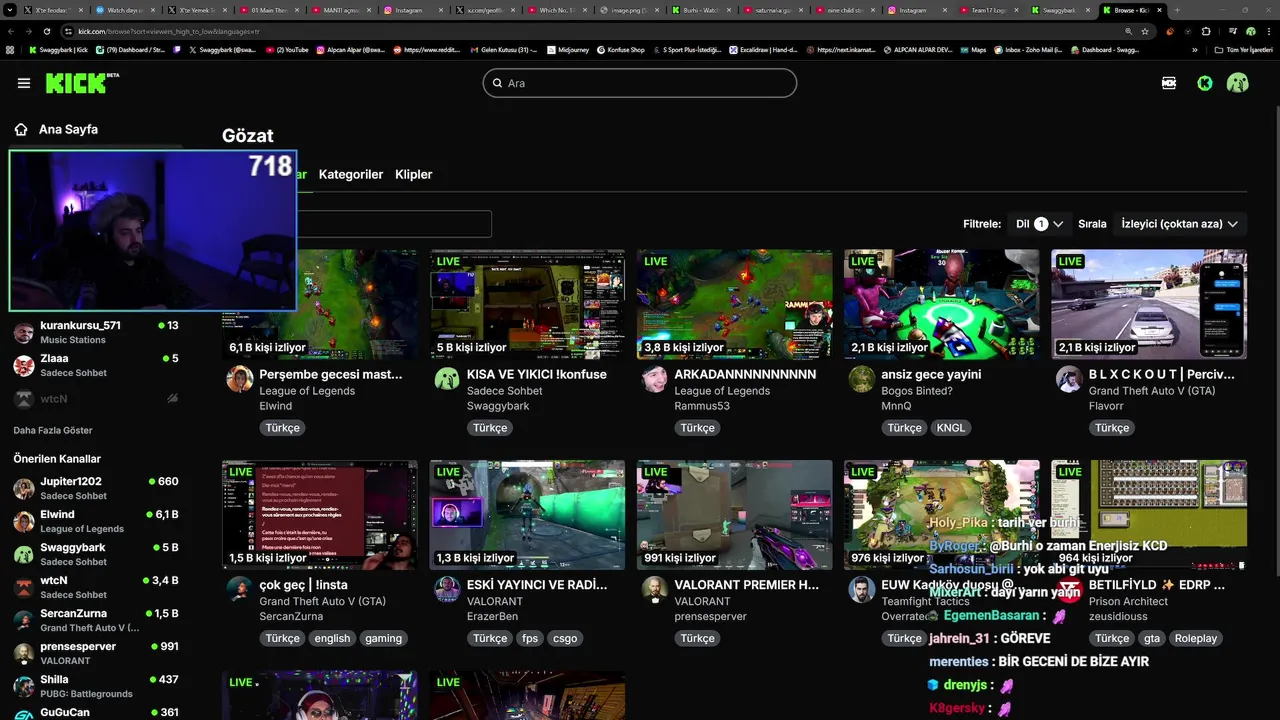Click the magnifier icon in Ara search bar

tap(497, 83)
